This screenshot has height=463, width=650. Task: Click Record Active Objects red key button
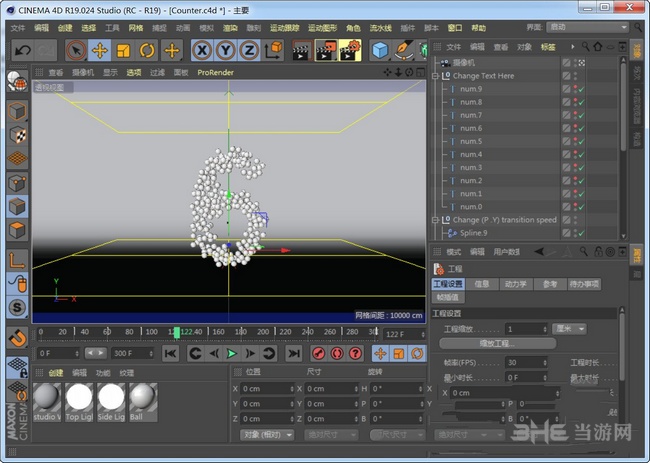319,354
